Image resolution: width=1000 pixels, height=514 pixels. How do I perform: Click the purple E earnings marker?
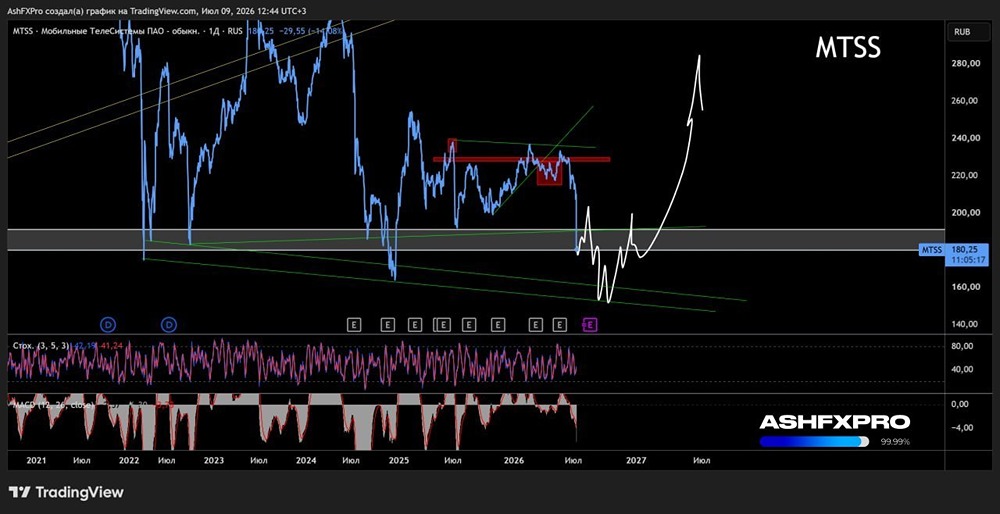point(591,325)
